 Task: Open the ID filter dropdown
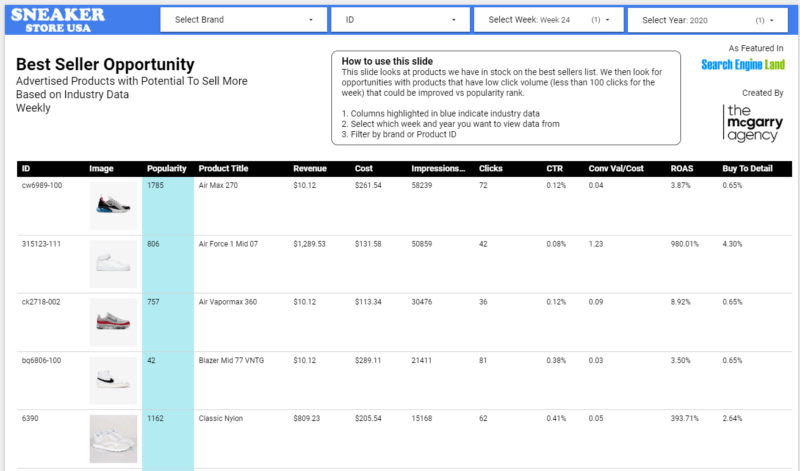point(402,20)
